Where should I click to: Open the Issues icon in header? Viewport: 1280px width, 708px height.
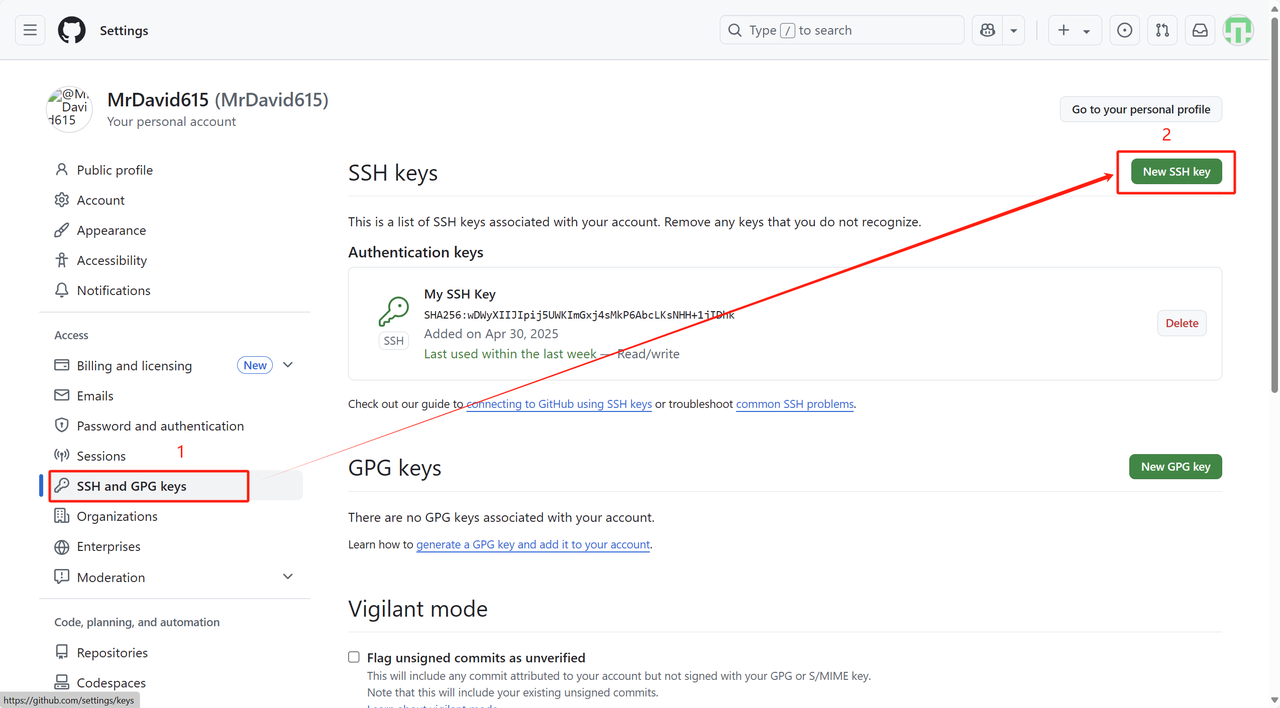(1125, 30)
